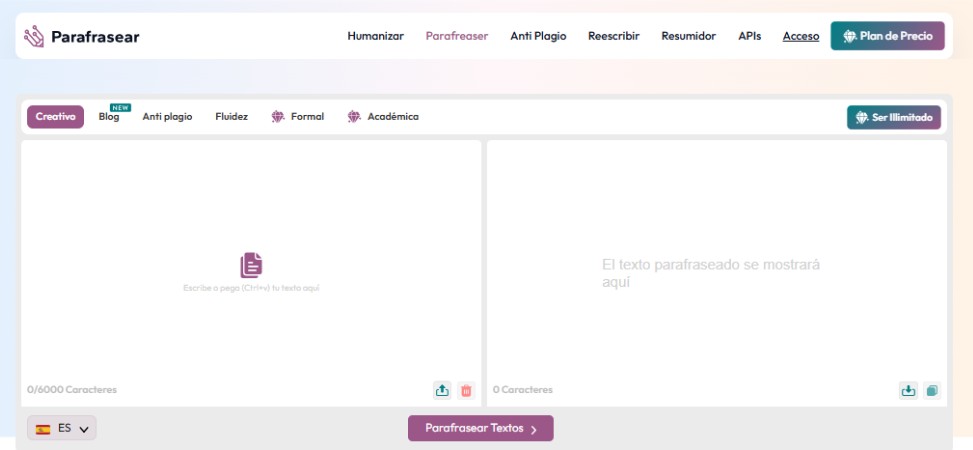Open Humanizar from the top navigation
This screenshot has width=973, height=450.
click(375, 36)
